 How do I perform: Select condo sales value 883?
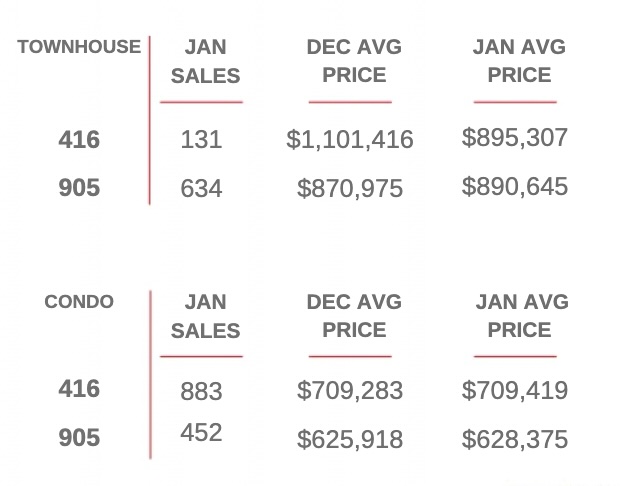click(x=201, y=391)
